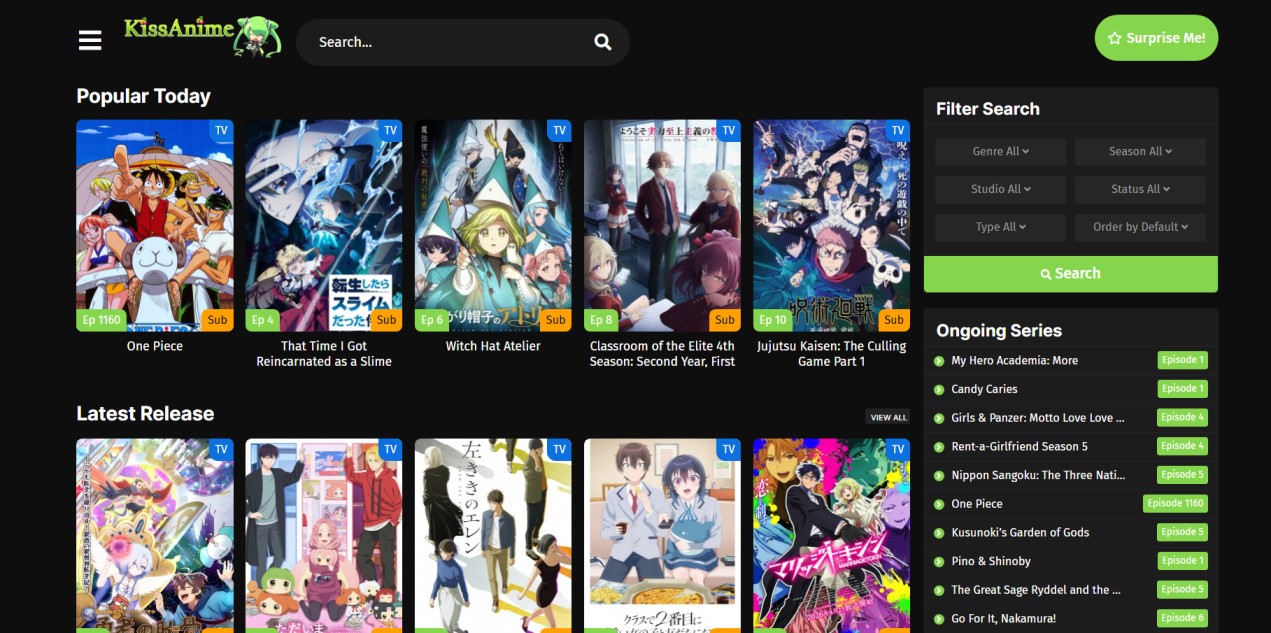Screen dimensions: 1271x633
Task: Click play icon beside Pino & Shinoby
Action: pyautogui.click(x=939, y=562)
